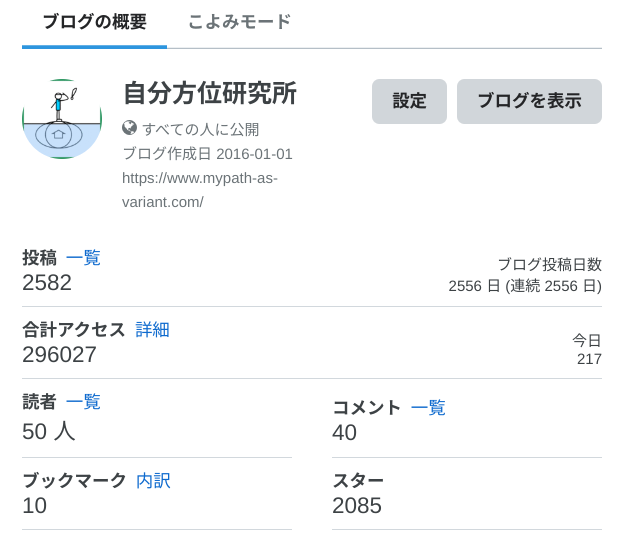Image resolution: width=635 pixels, height=547 pixels.
Task: Click the star count 2085
Action: click(357, 506)
